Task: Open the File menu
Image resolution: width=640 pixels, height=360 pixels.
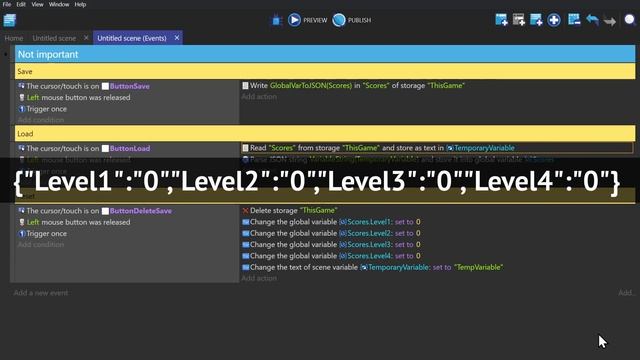Action: click(7, 4)
